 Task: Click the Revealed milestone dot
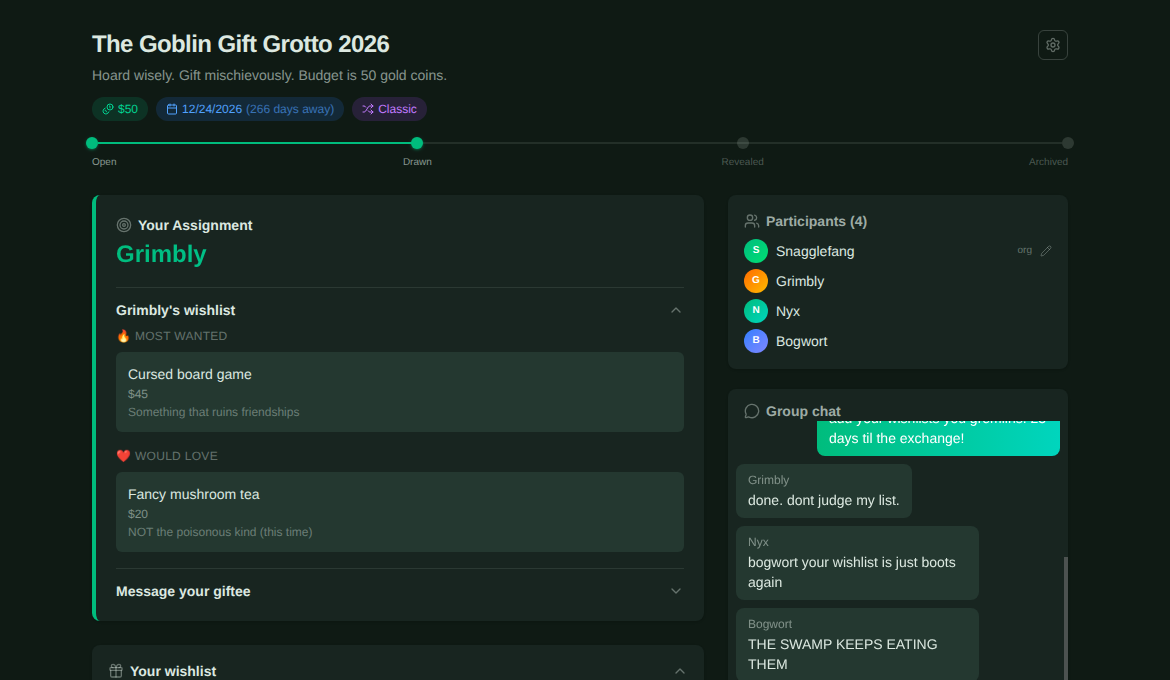(742, 143)
